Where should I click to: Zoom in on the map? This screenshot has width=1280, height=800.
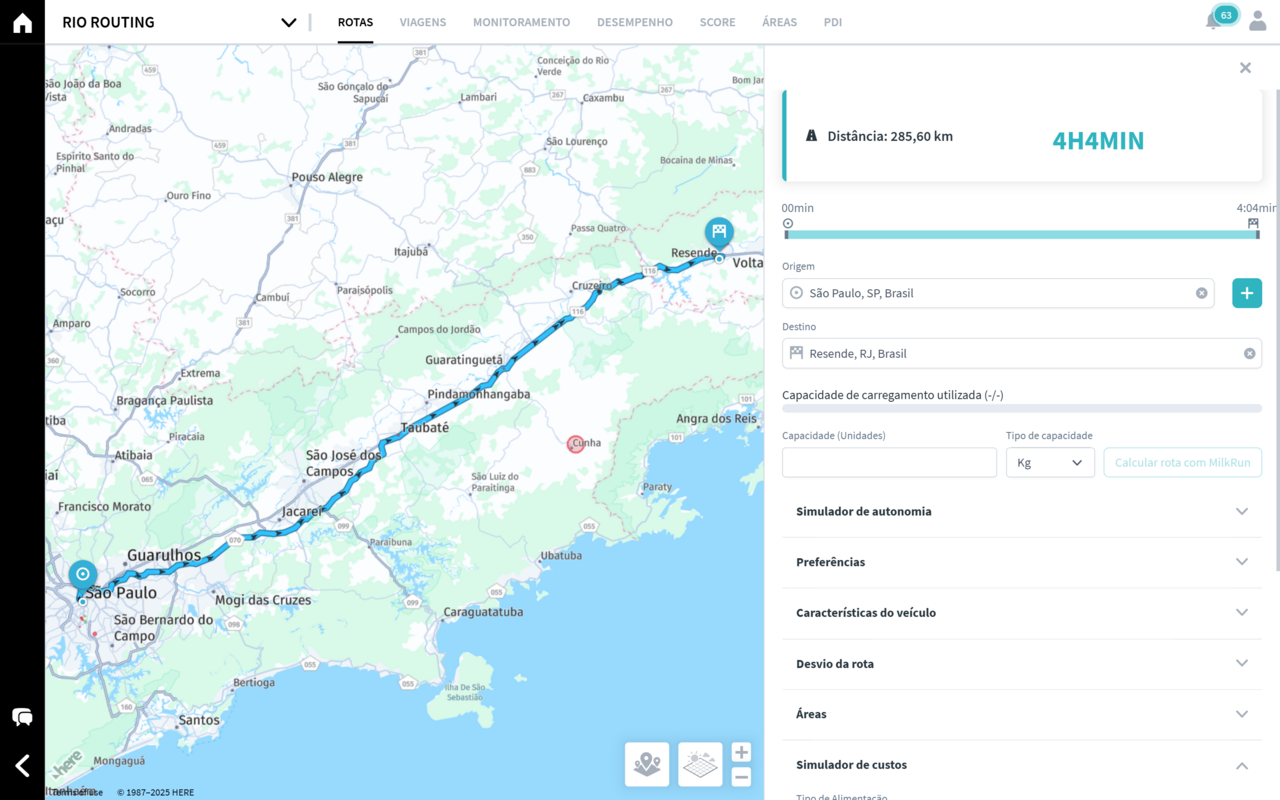(x=741, y=753)
